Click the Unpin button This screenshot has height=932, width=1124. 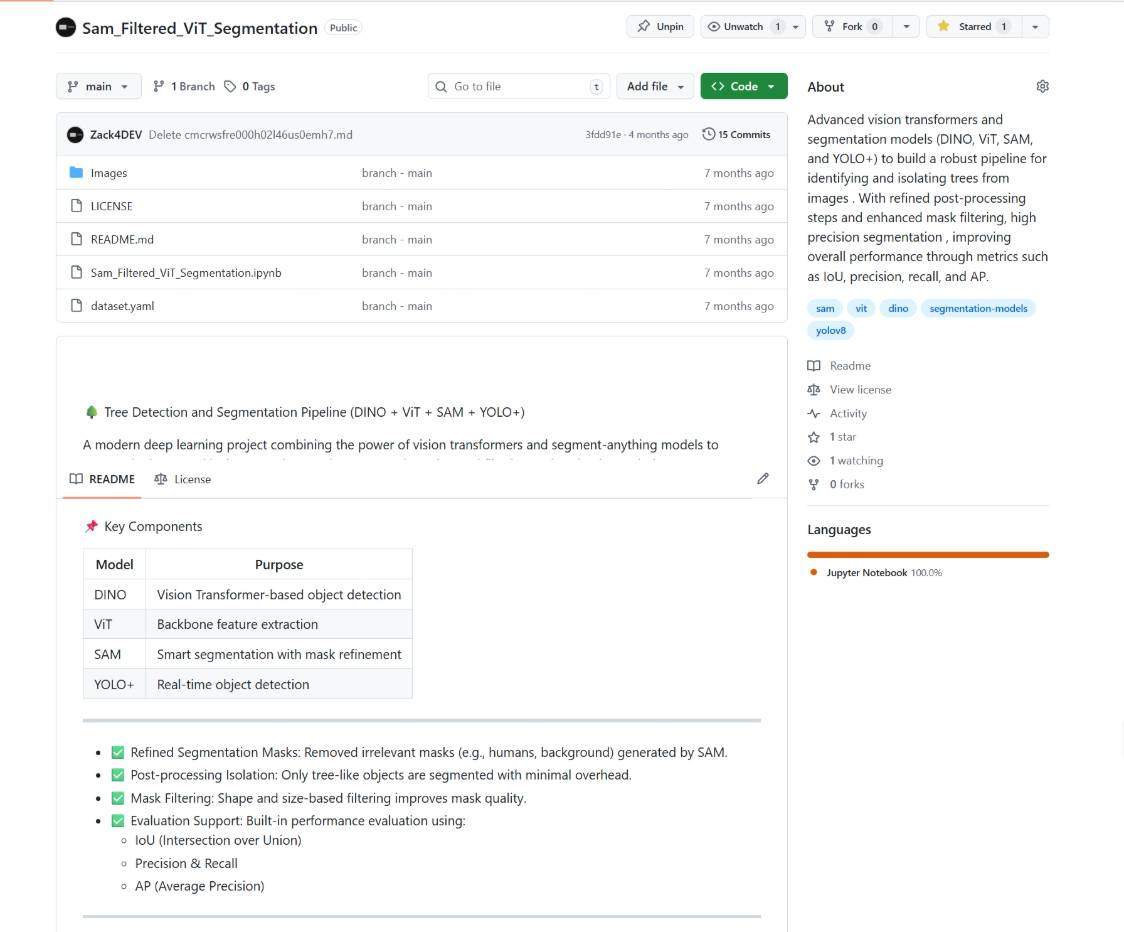[x=660, y=27]
